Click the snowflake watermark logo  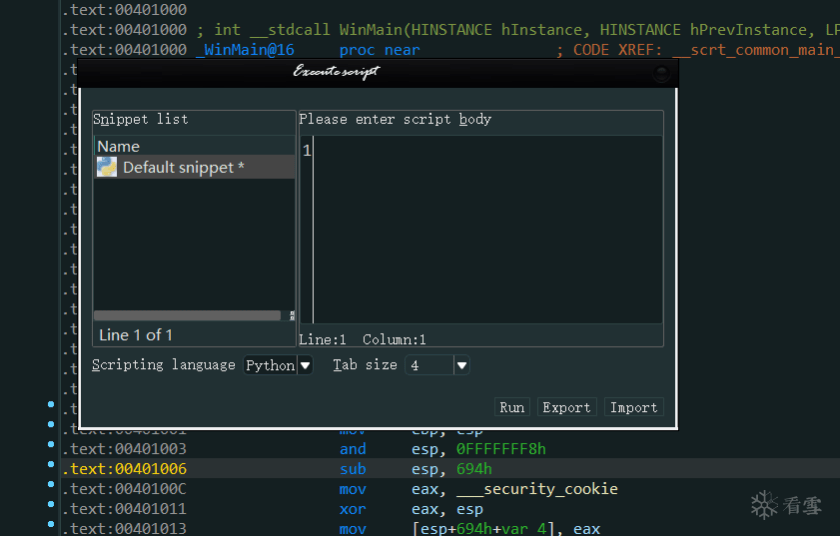[764, 505]
